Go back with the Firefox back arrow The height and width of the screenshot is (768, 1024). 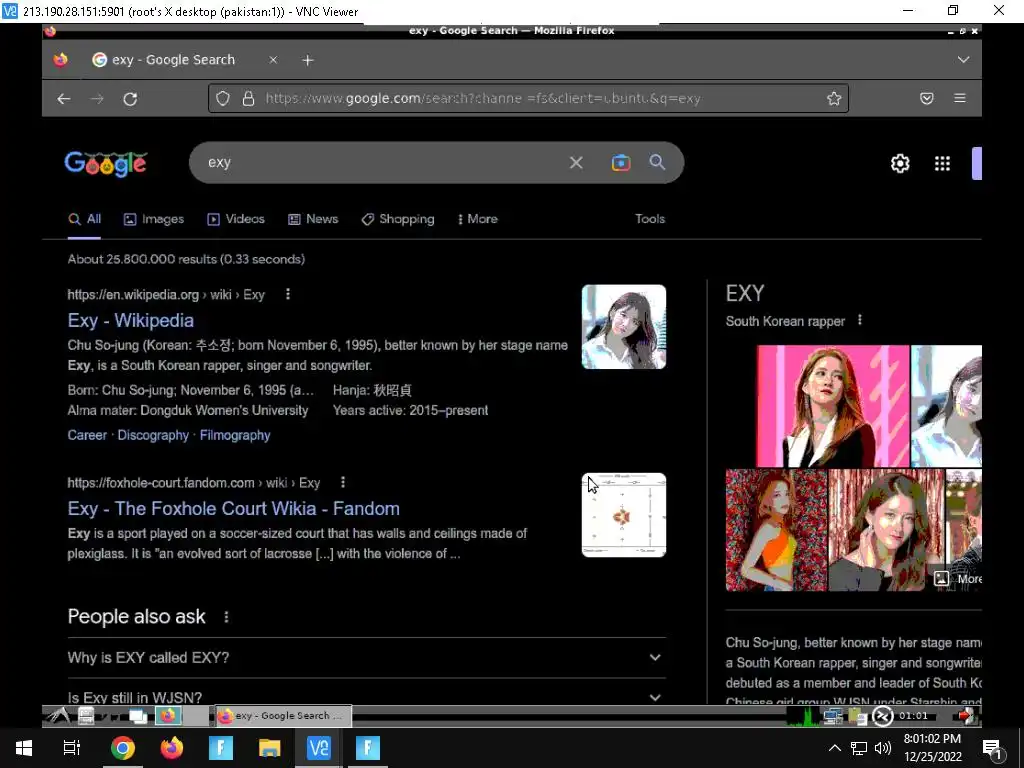[63, 99]
